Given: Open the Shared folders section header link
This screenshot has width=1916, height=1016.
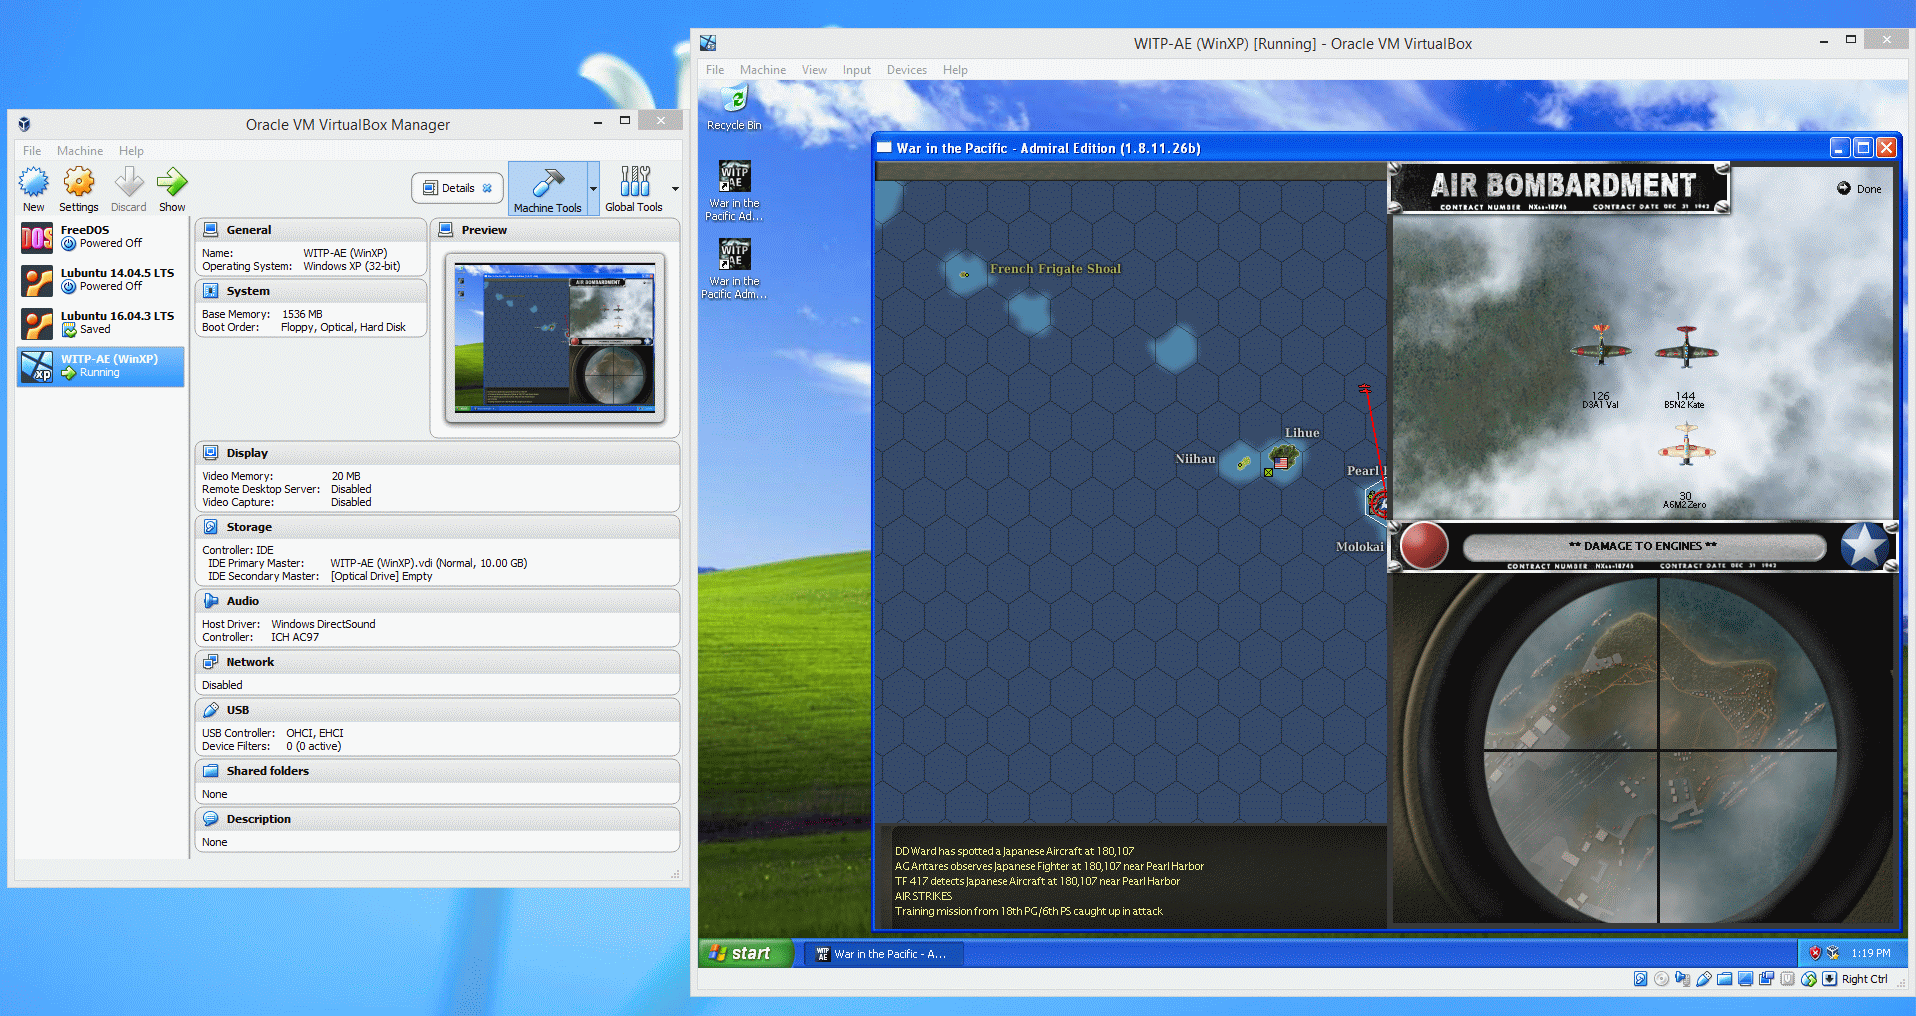Looking at the screenshot, I should point(268,771).
